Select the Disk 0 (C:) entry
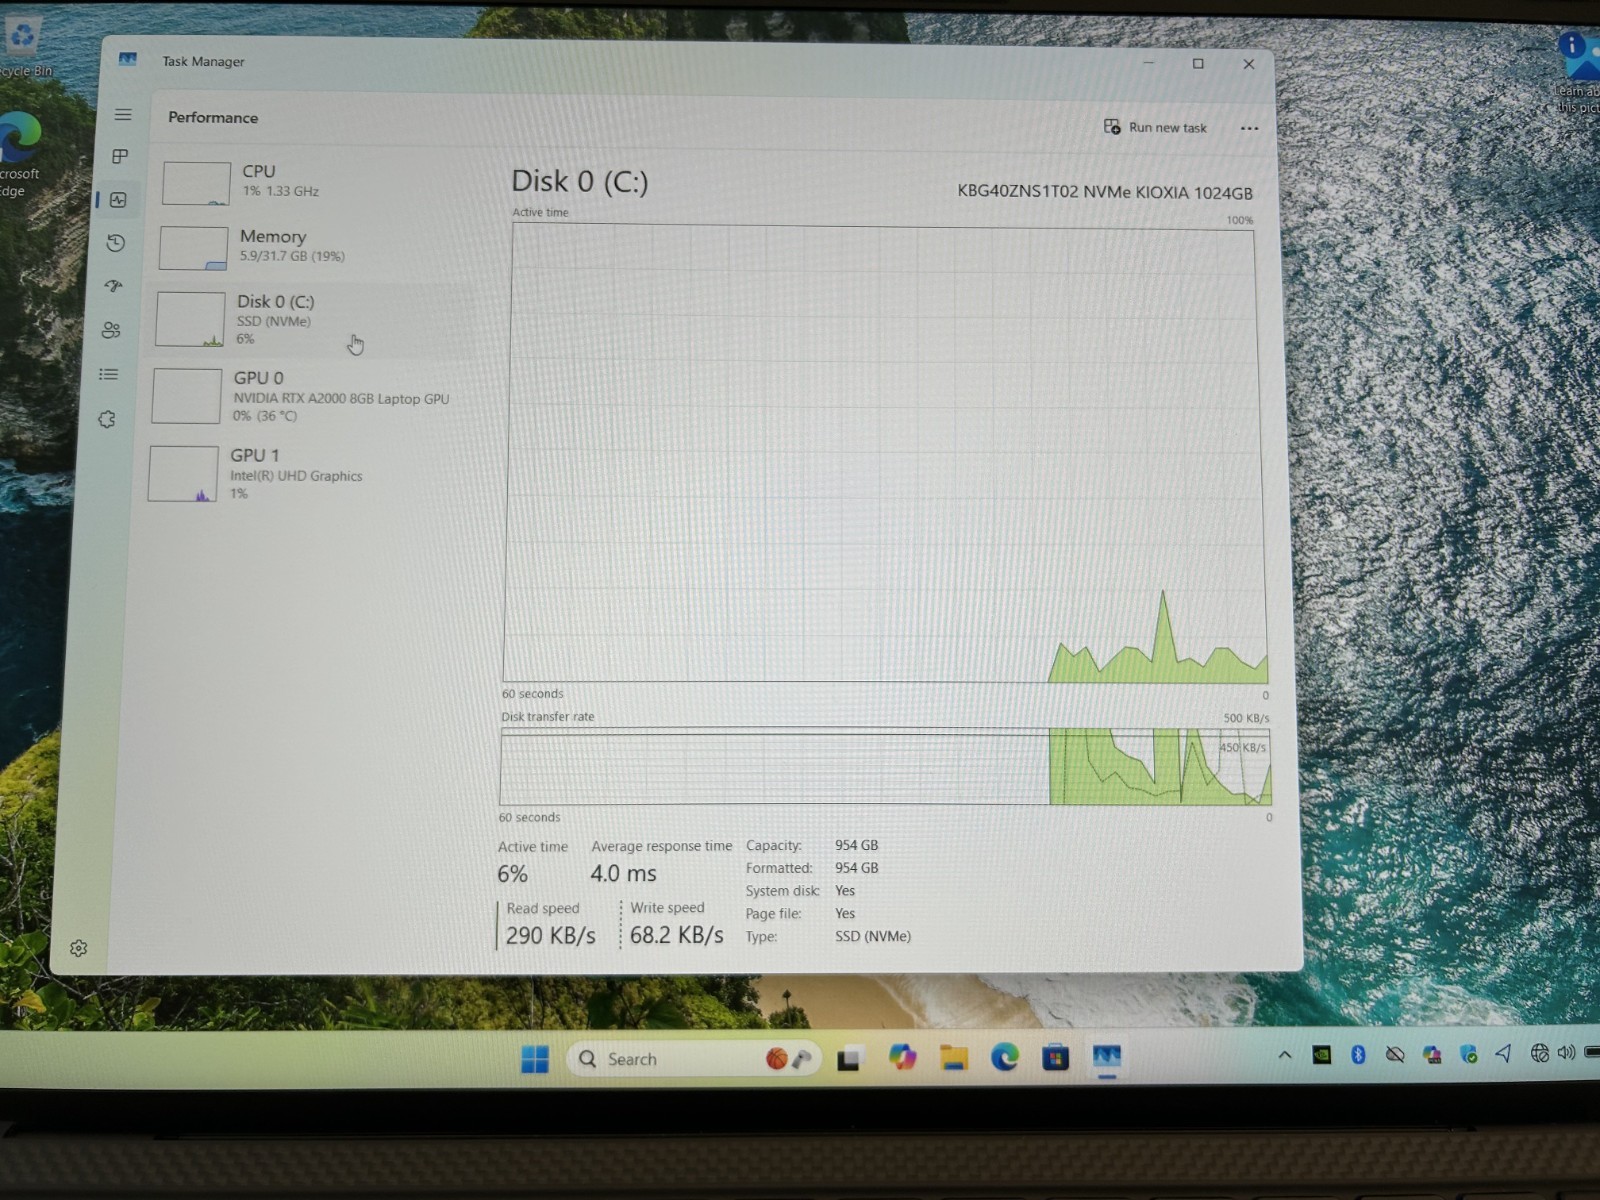This screenshot has height=1200, width=1600. click(312, 319)
